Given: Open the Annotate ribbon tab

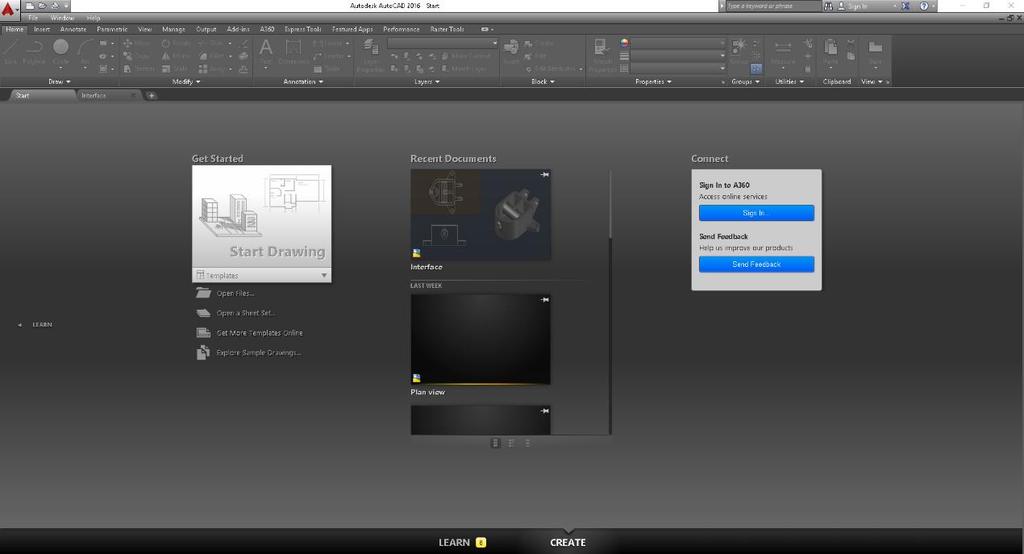Looking at the screenshot, I should tap(73, 29).
